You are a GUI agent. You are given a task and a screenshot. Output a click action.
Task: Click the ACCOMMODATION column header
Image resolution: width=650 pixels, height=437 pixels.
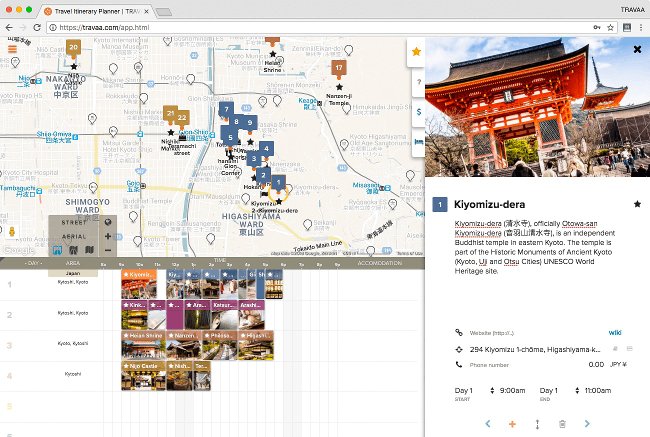379,263
